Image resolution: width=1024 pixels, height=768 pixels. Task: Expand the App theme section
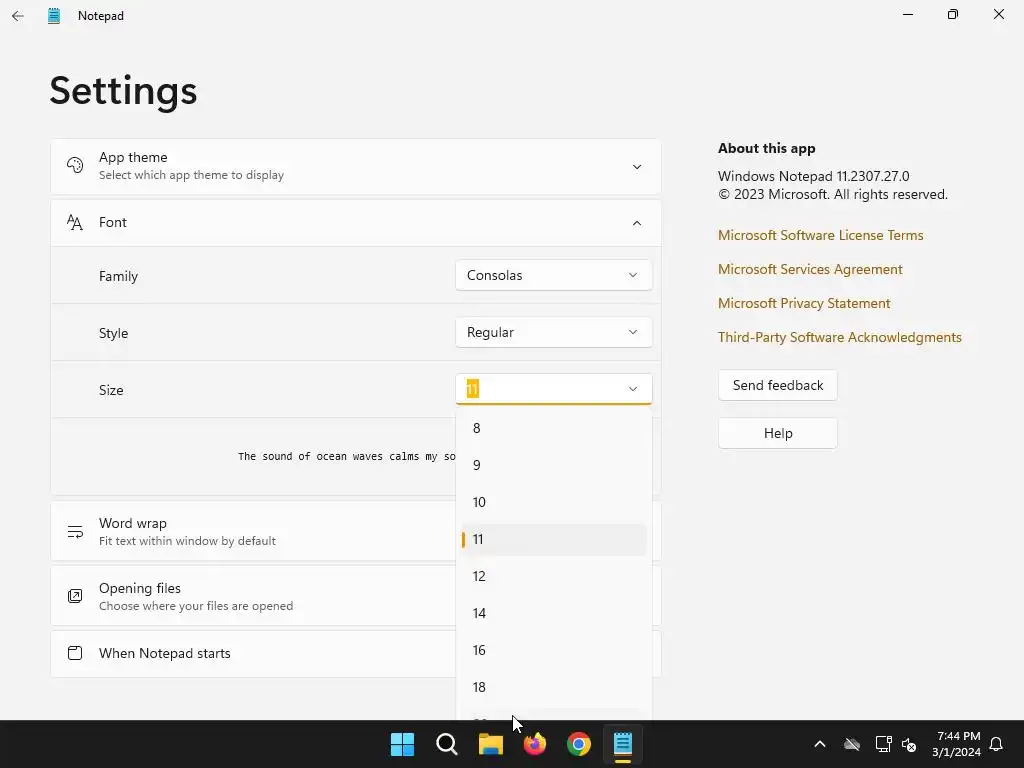point(637,167)
